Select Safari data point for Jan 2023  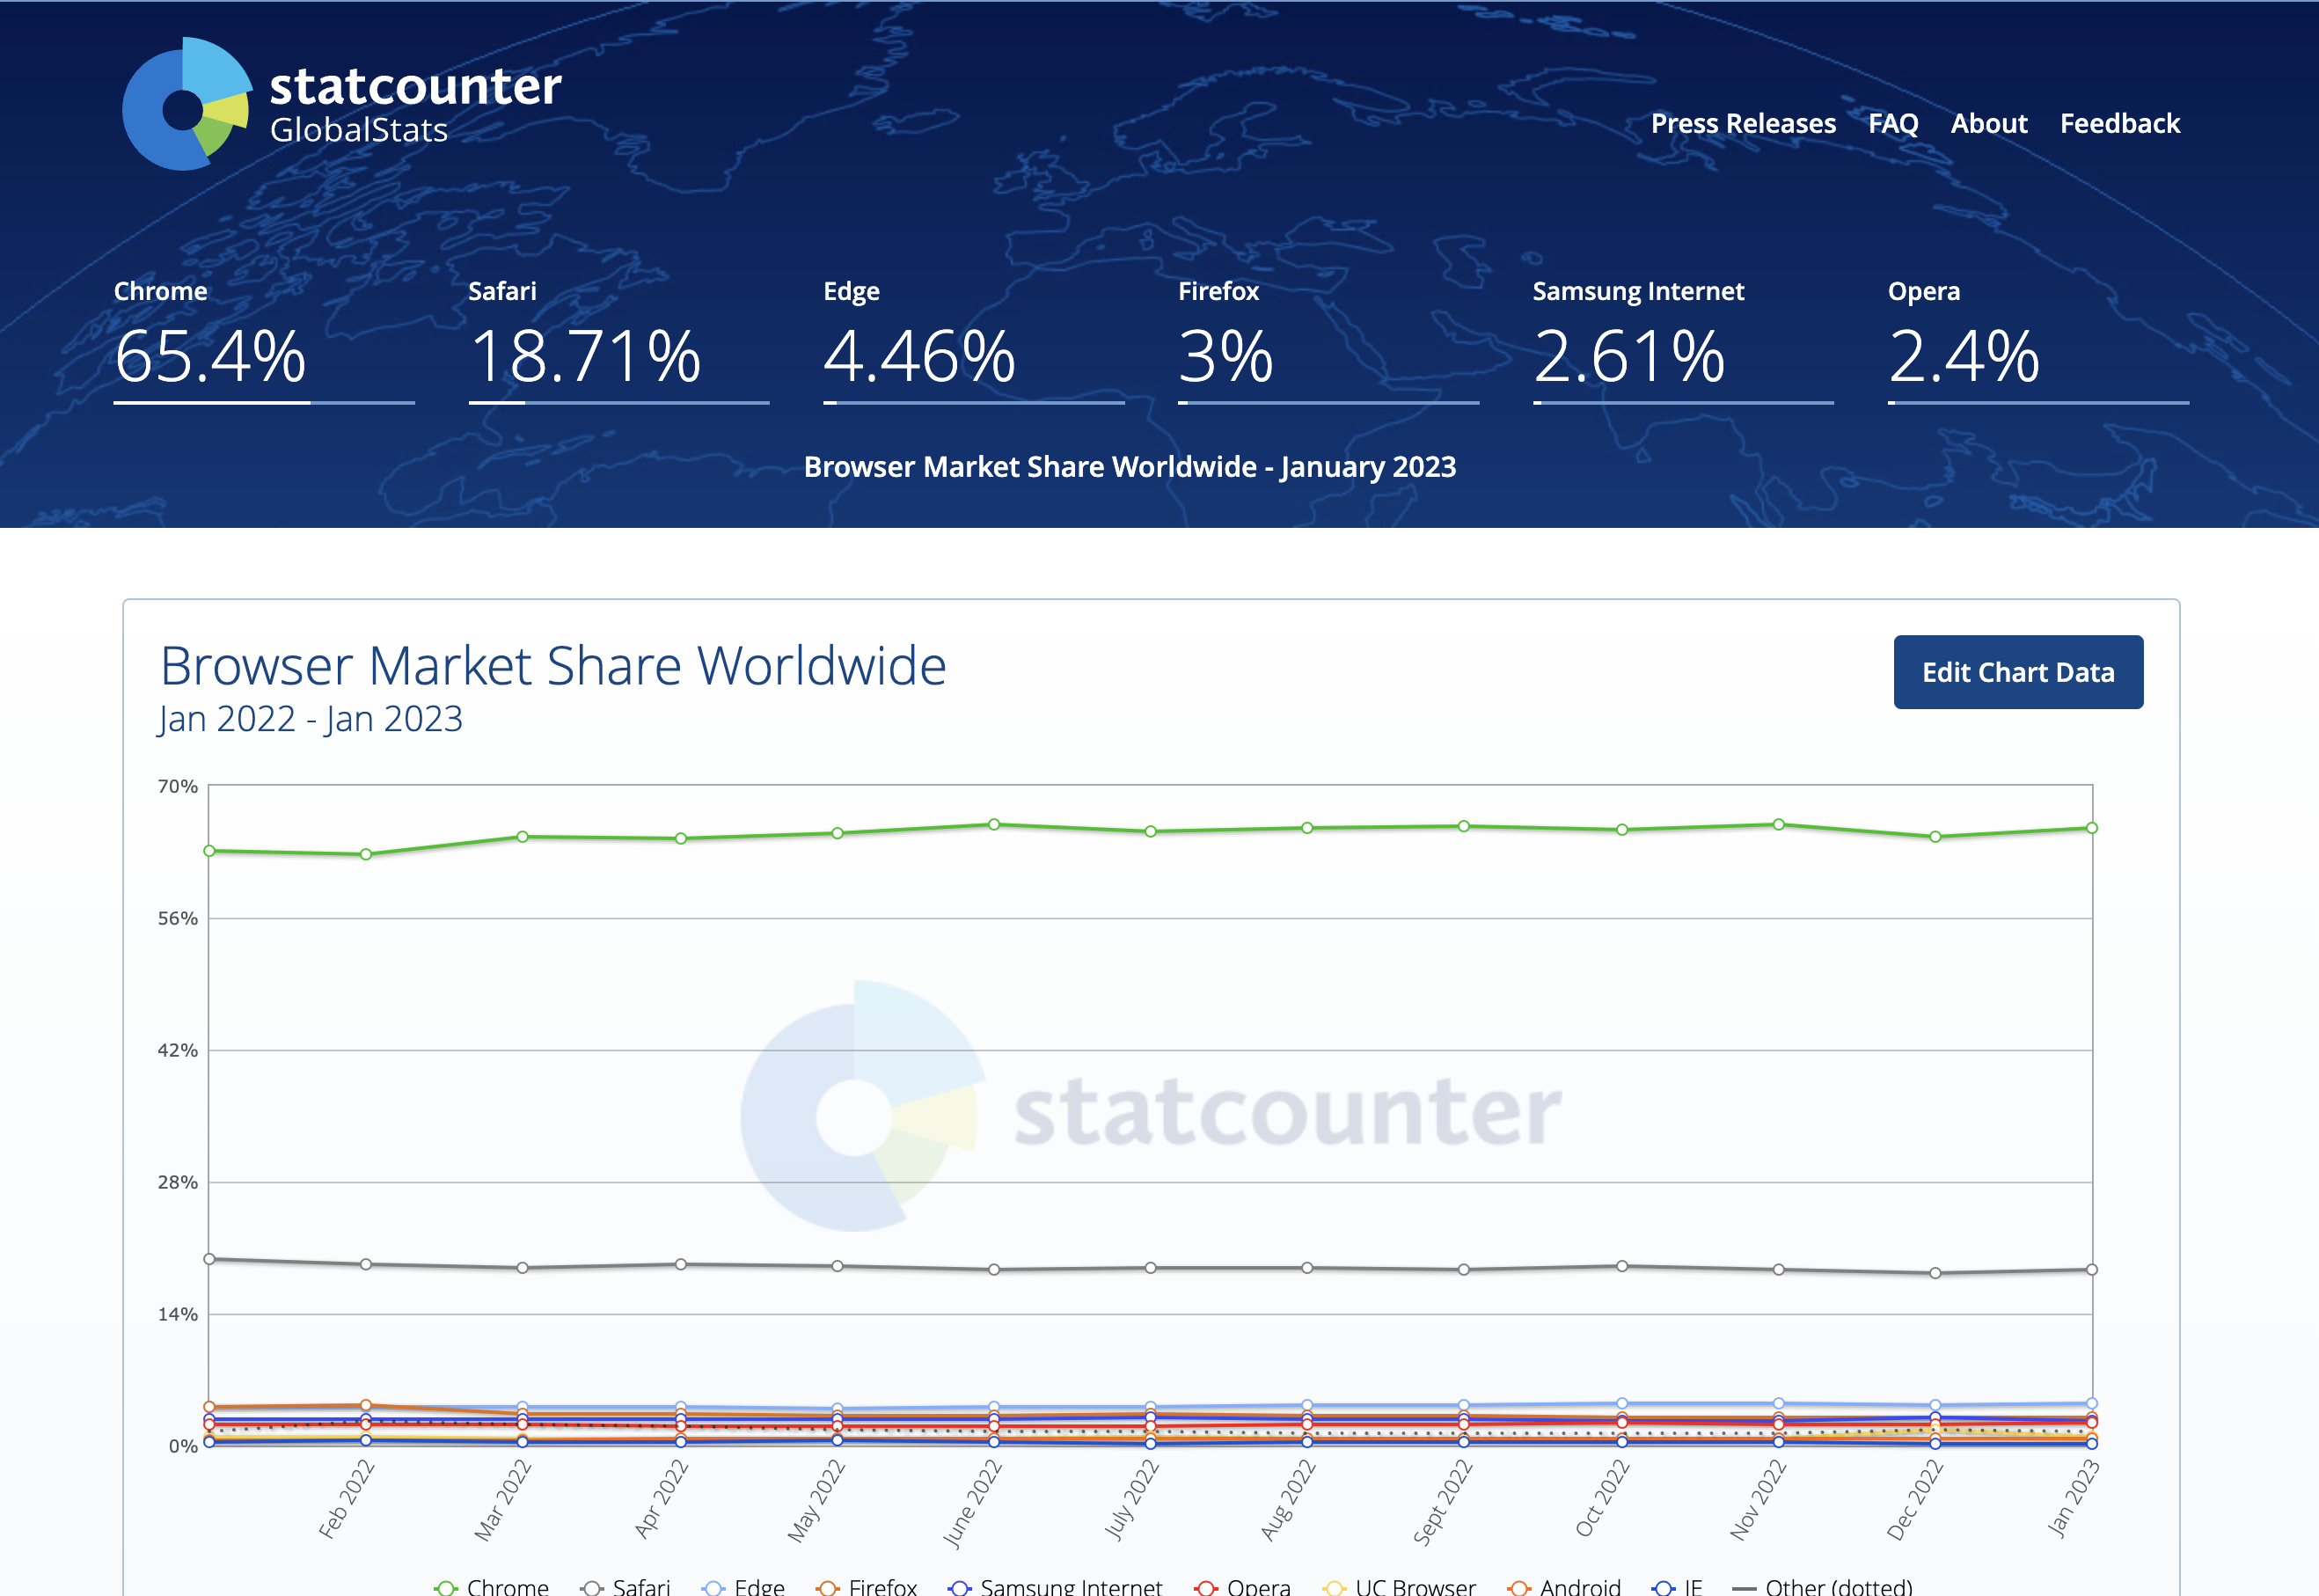[x=2091, y=1270]
